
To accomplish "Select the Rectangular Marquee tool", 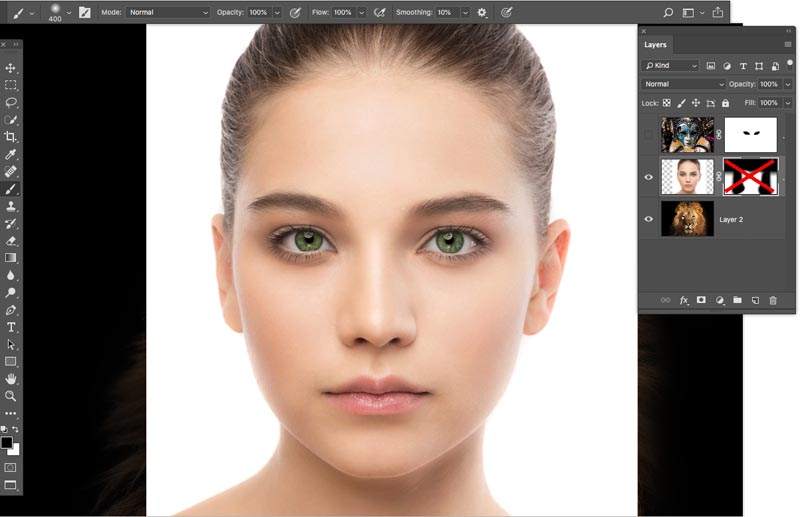I will pyautogui.click(x=10, y=85).
